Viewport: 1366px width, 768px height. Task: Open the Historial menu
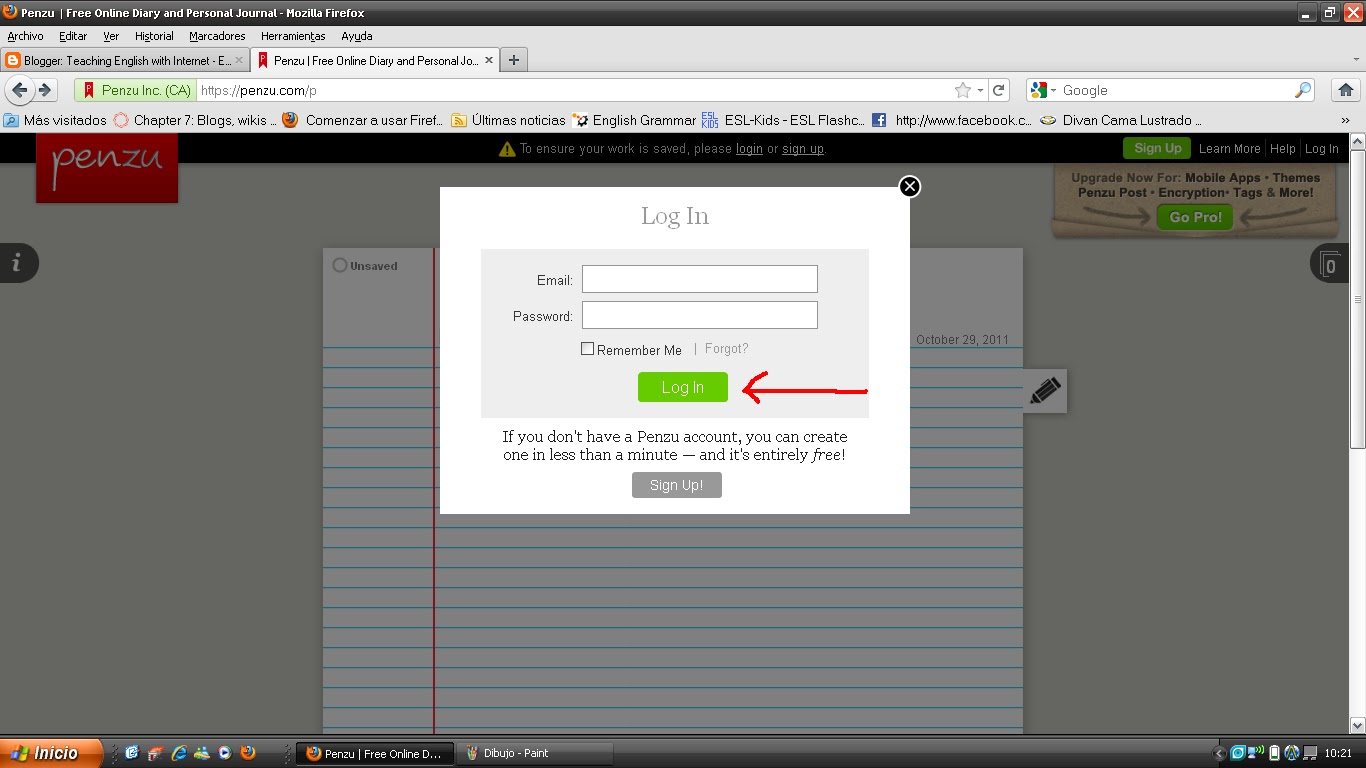tap(154, 36)
